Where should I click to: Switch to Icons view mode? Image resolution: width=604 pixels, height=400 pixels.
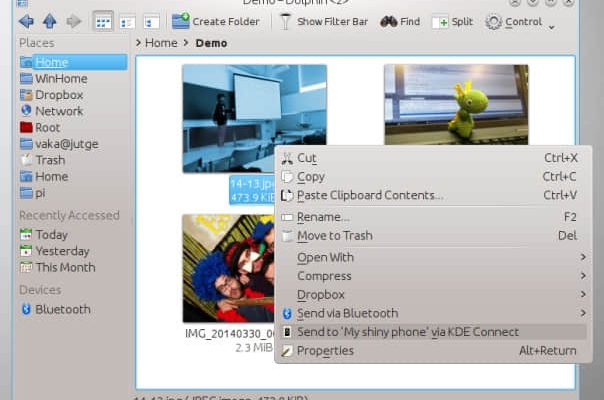click(x=103, y=22)
